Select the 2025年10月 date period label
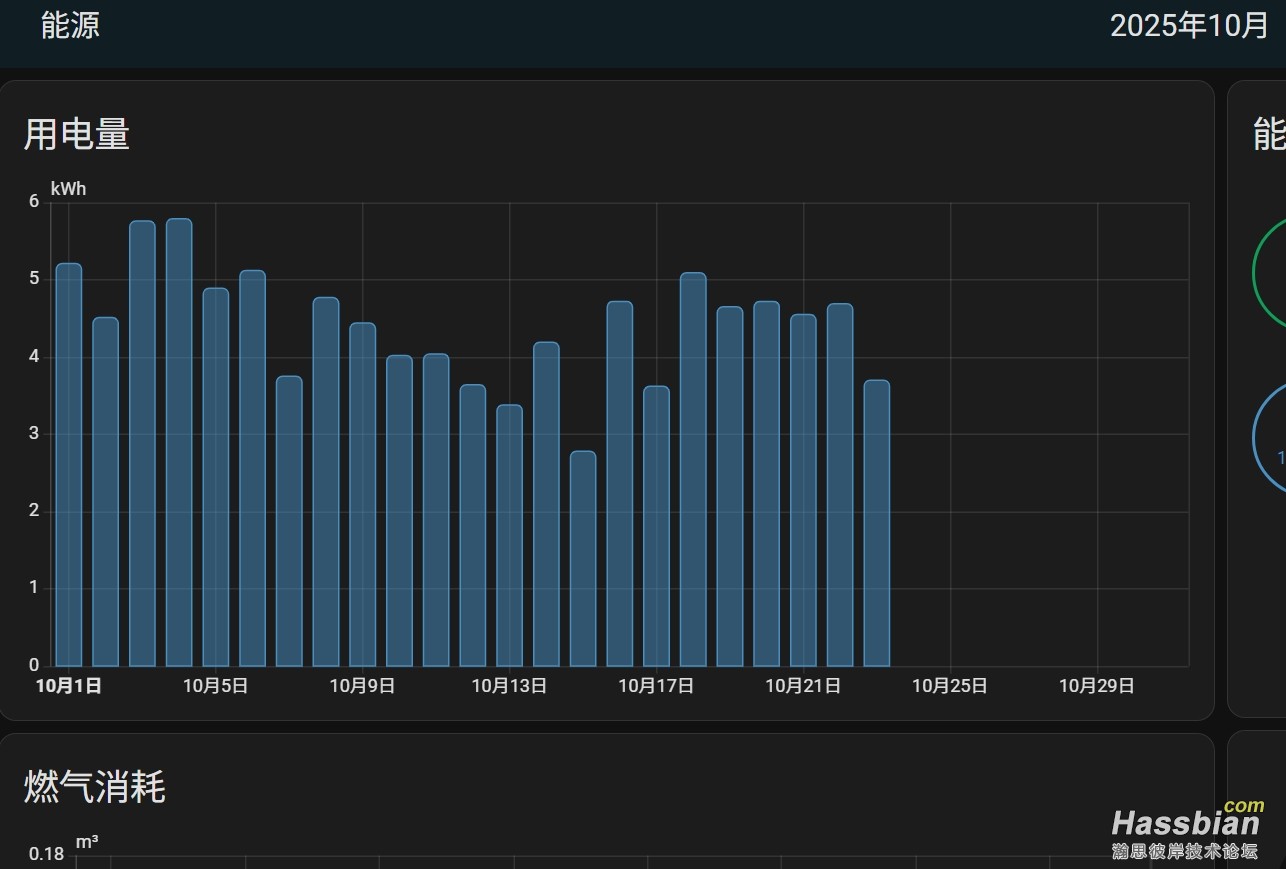 point(1188,26)
